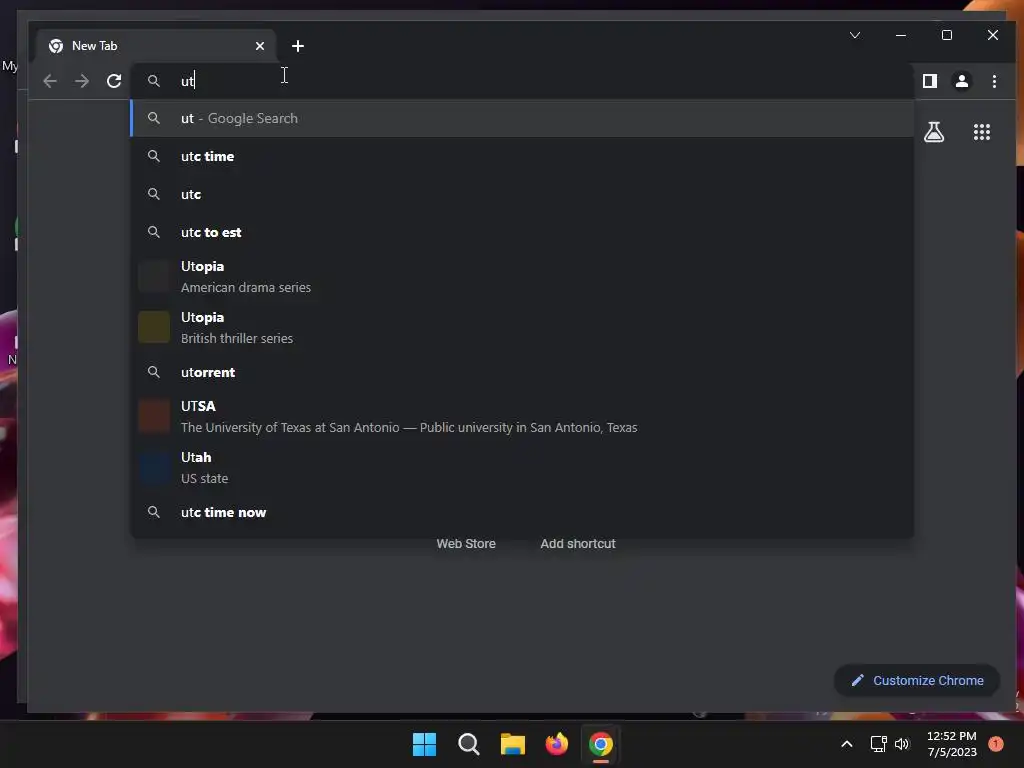Open the Windows Start menu
This screenshot has width=1024, height=768.
(x=424, y=744)
